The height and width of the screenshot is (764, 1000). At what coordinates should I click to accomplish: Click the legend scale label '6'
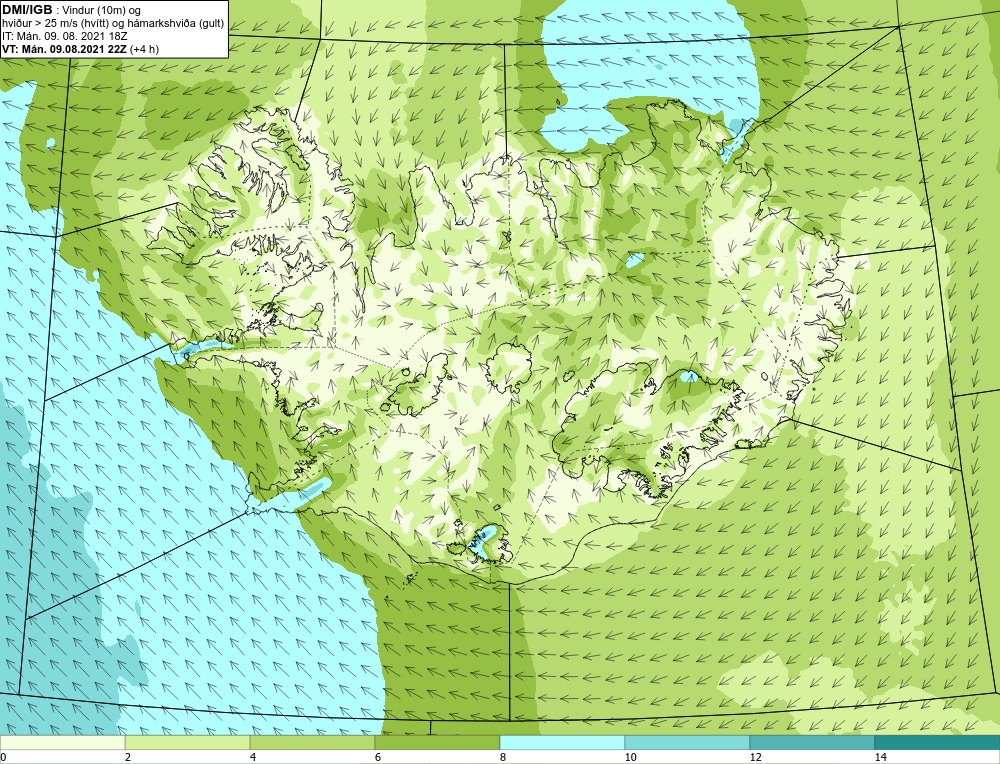[x=378, y=757]
